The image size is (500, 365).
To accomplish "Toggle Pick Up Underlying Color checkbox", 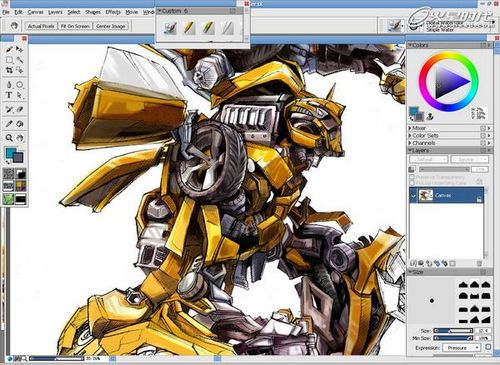I will click(412, 183).
